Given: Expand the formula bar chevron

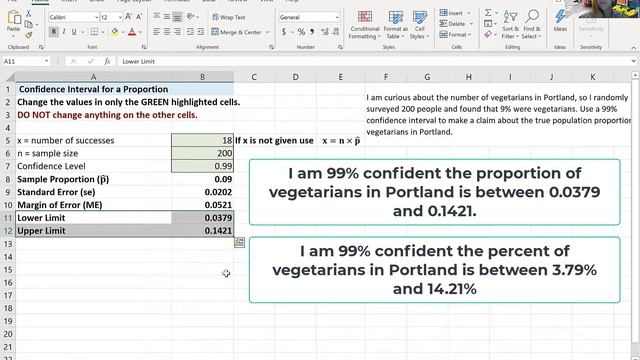Looking at the screenshot, I should (x=633, y=61).
